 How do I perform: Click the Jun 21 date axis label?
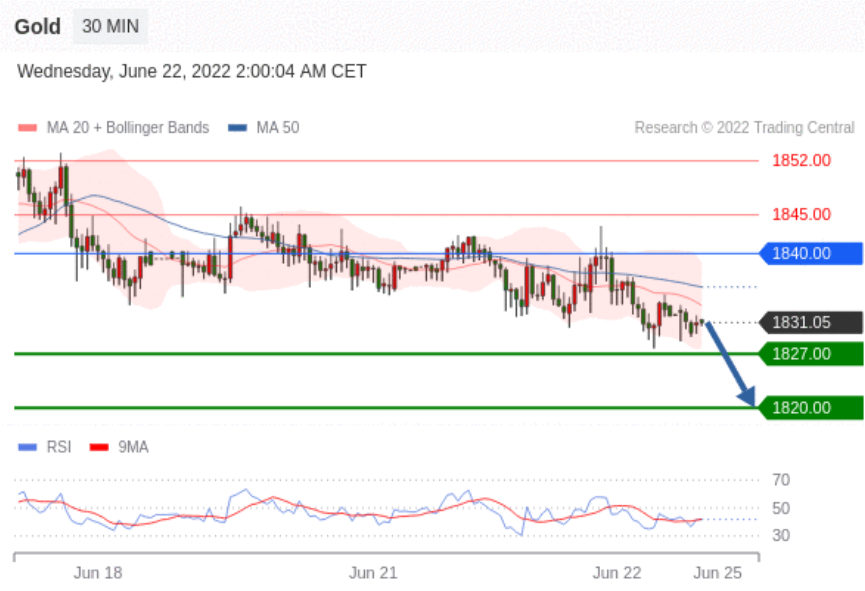(x=373, y=573)
